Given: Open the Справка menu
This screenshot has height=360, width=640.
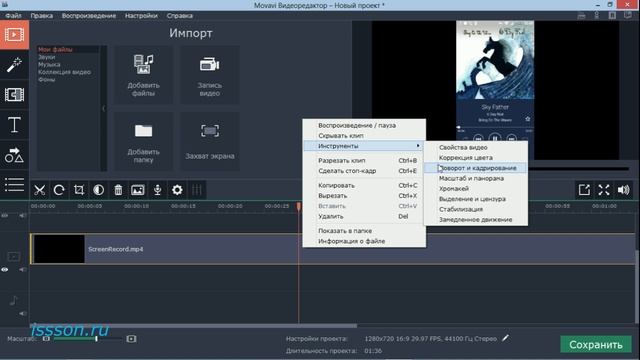Looking at the screenshot, I should point(180,16).
